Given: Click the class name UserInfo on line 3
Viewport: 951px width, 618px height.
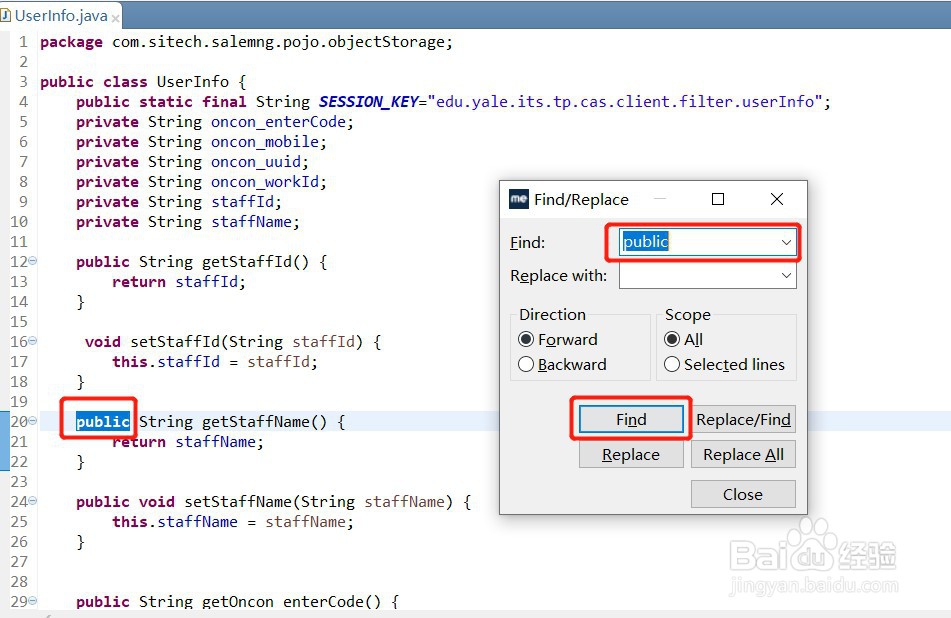Looking at the screenshot, I should (x=193, y=82).
